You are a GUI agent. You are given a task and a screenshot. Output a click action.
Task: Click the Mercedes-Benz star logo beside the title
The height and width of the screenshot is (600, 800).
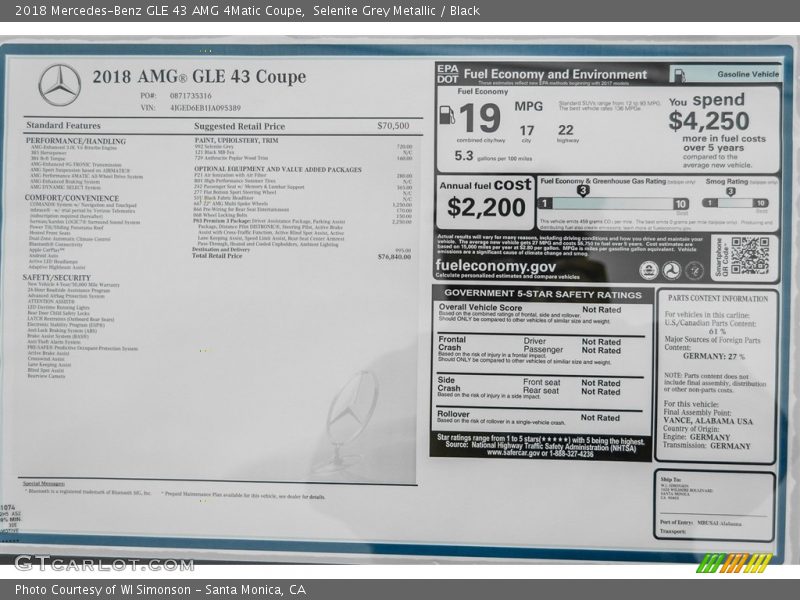click(x=60, y=86)
